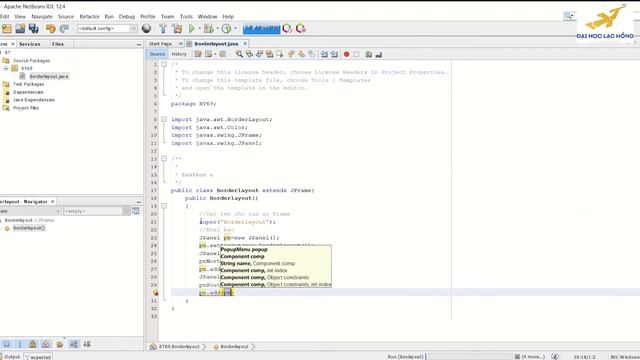
Task: Switch editor to History view
Action: [x=179, y=54]
